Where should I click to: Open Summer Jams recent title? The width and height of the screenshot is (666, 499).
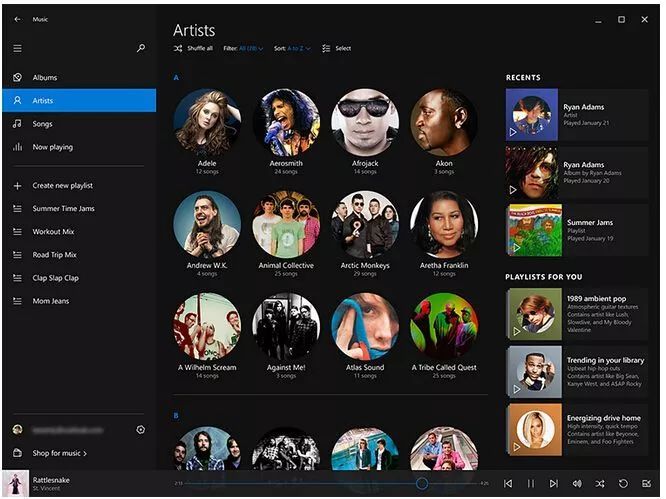(x=590, y=223)
